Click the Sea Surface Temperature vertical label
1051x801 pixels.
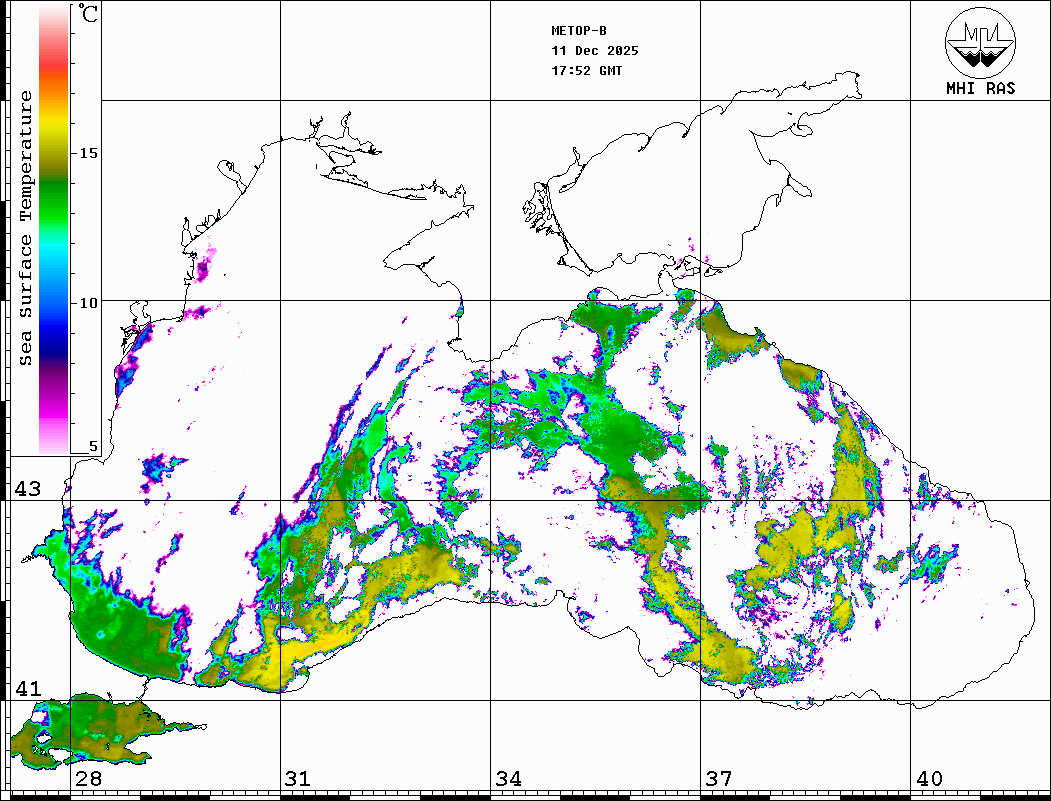tap(27, 228)
